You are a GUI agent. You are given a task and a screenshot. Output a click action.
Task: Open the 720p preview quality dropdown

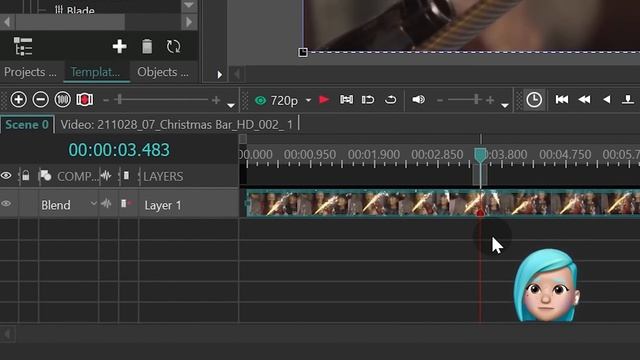[x=309, y=100]
